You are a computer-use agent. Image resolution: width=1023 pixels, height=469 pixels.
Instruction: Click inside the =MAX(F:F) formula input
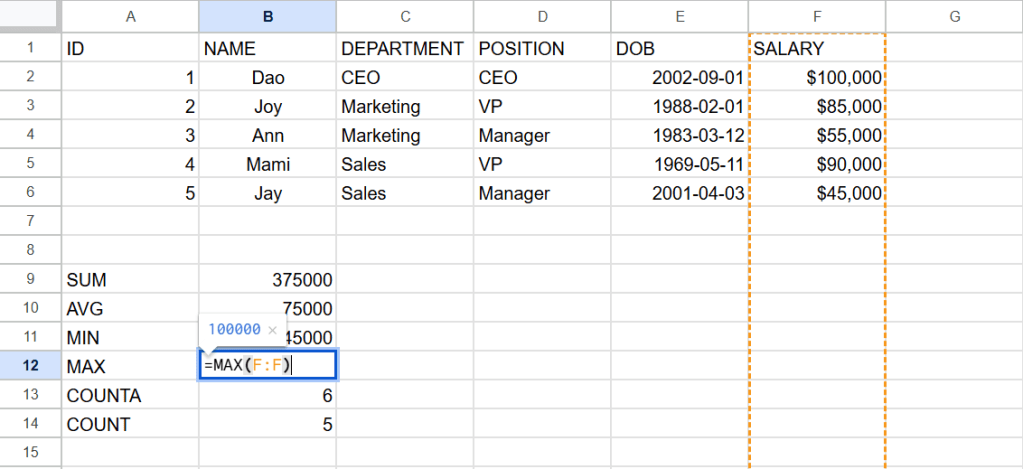pos(267,366)
